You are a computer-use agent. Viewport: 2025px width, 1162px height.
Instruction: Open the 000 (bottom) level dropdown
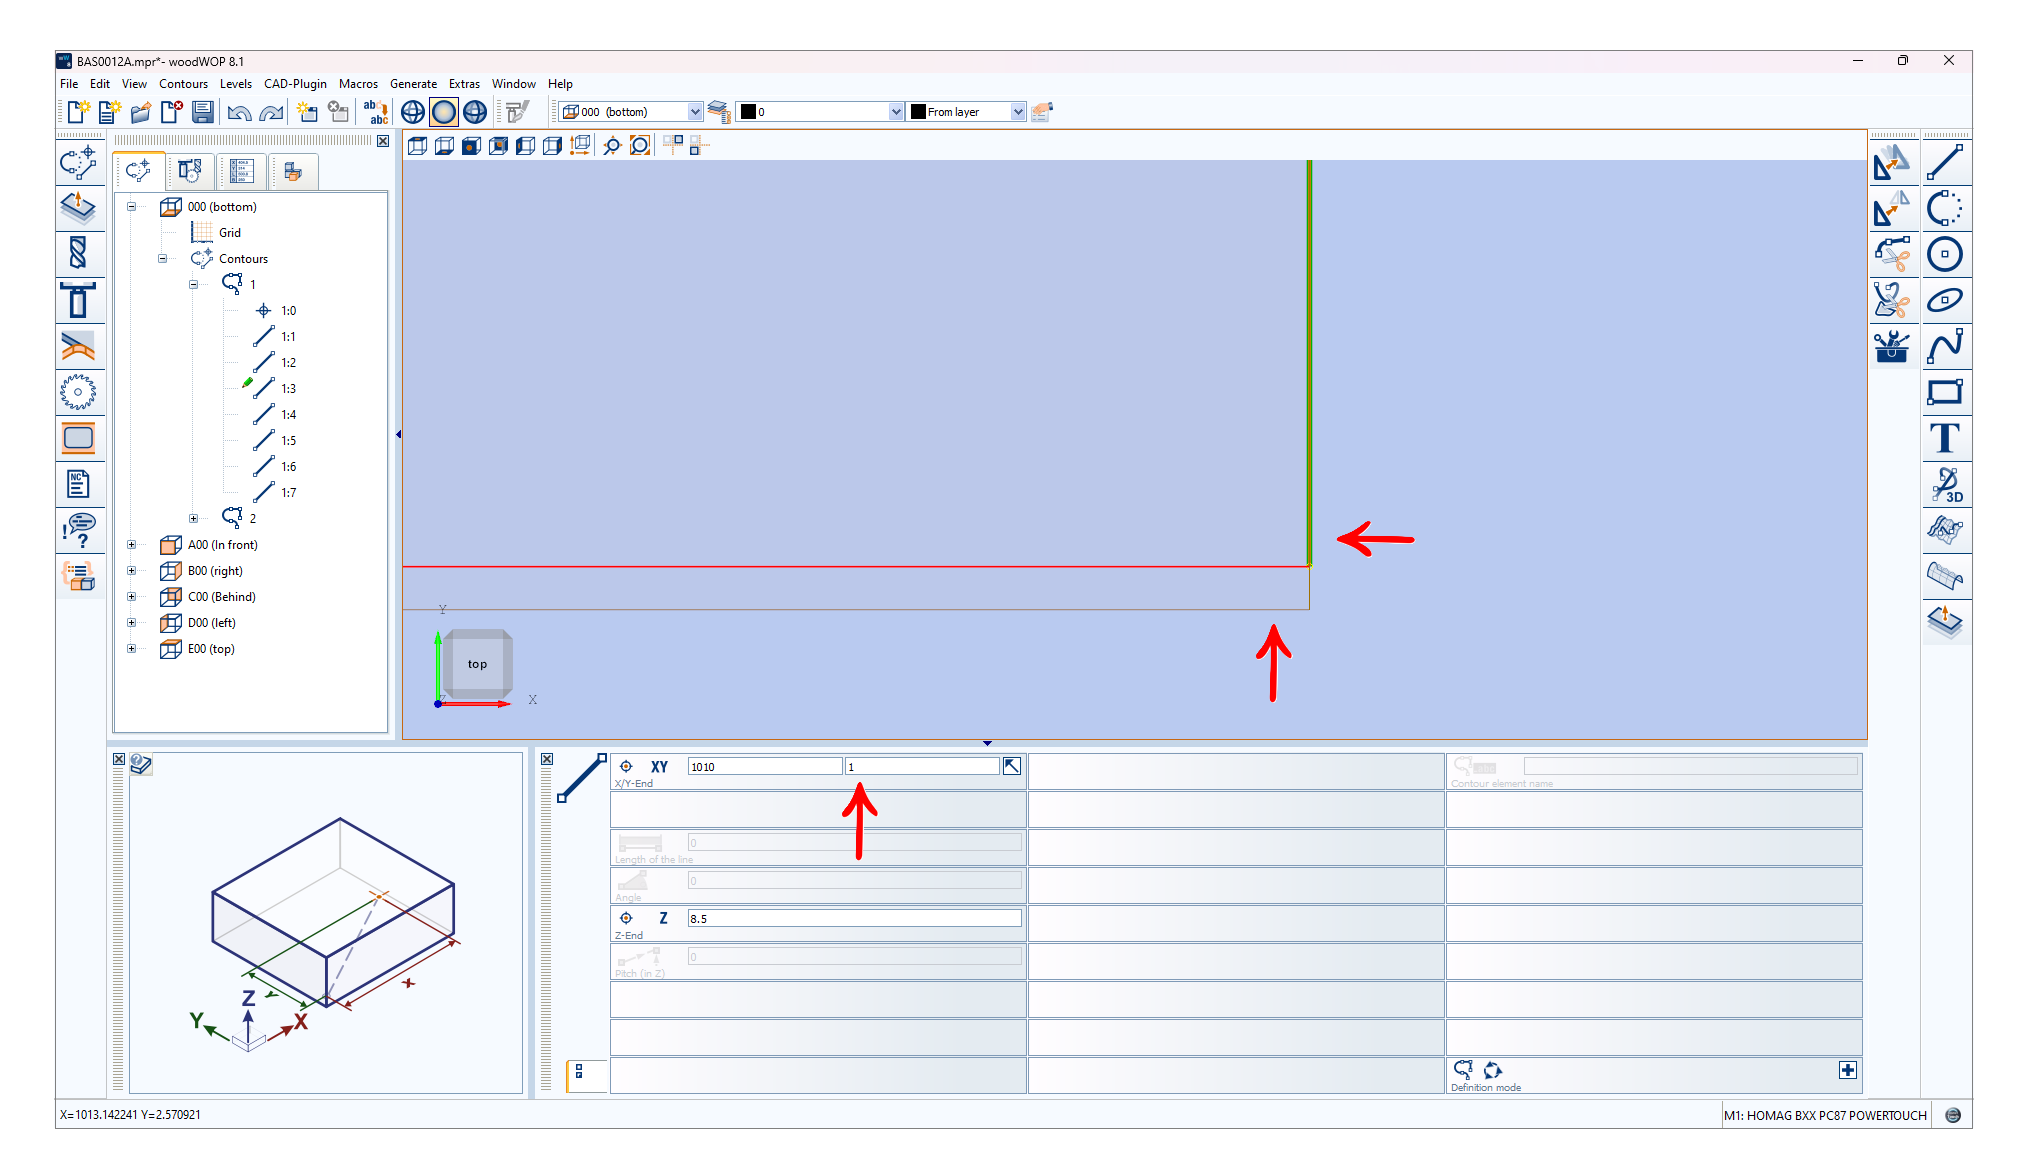pyautogui.click(x=695, y=112)
